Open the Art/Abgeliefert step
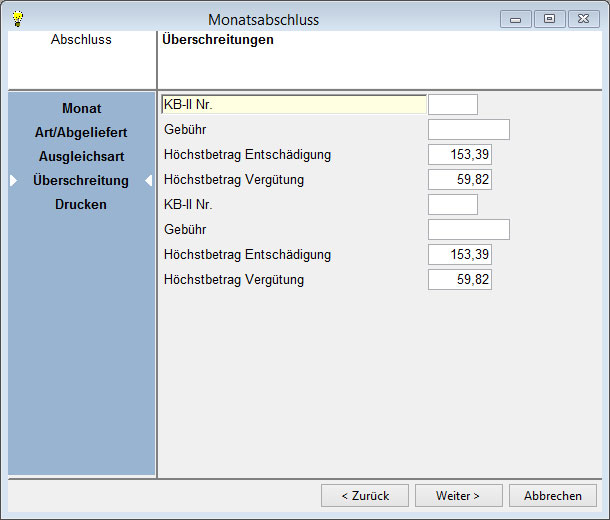The width and height of the screenshot is (610, 520). pyautogui.click(x=81, y=132)
